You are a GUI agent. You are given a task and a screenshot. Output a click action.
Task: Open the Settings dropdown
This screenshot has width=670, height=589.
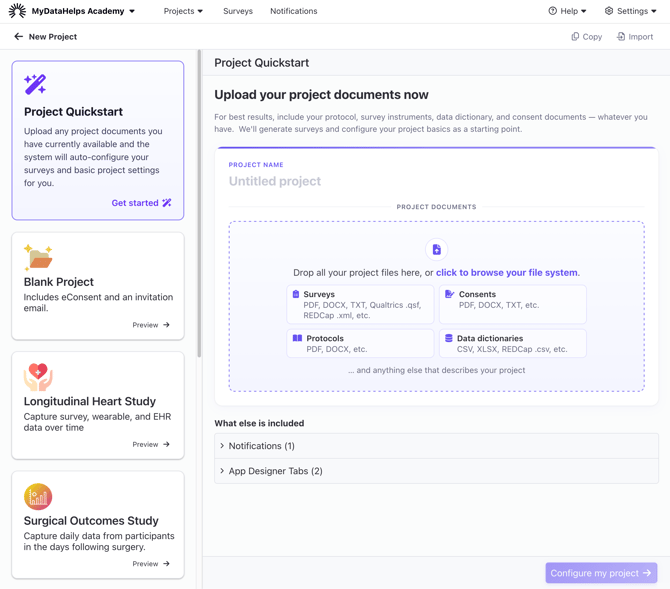coord(630,11)
